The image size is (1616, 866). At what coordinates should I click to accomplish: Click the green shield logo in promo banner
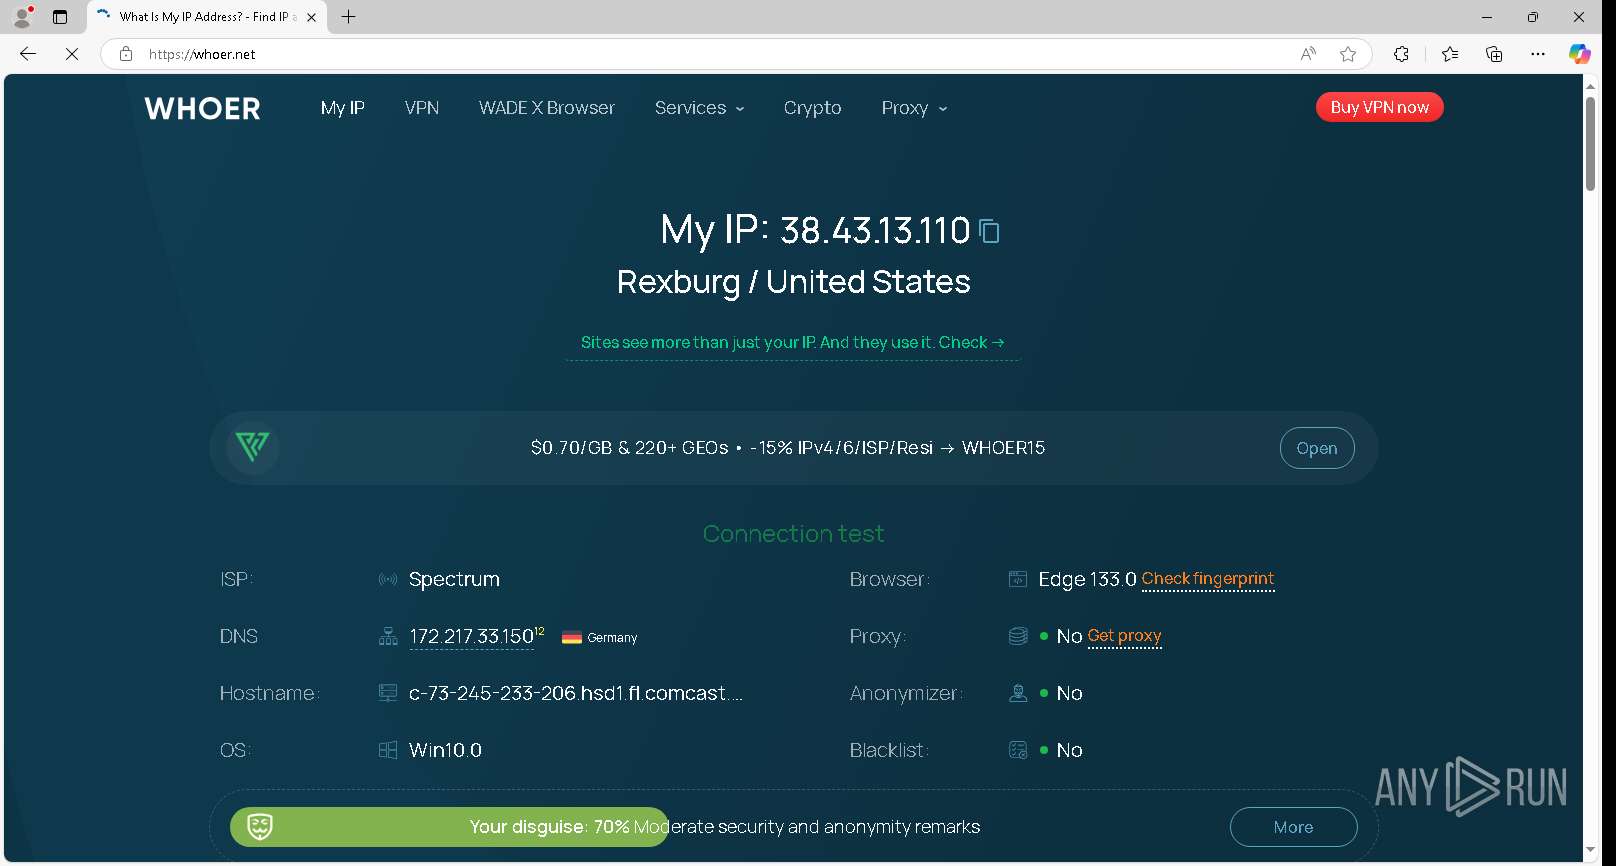pyautogui.click(x=252, y=447)
